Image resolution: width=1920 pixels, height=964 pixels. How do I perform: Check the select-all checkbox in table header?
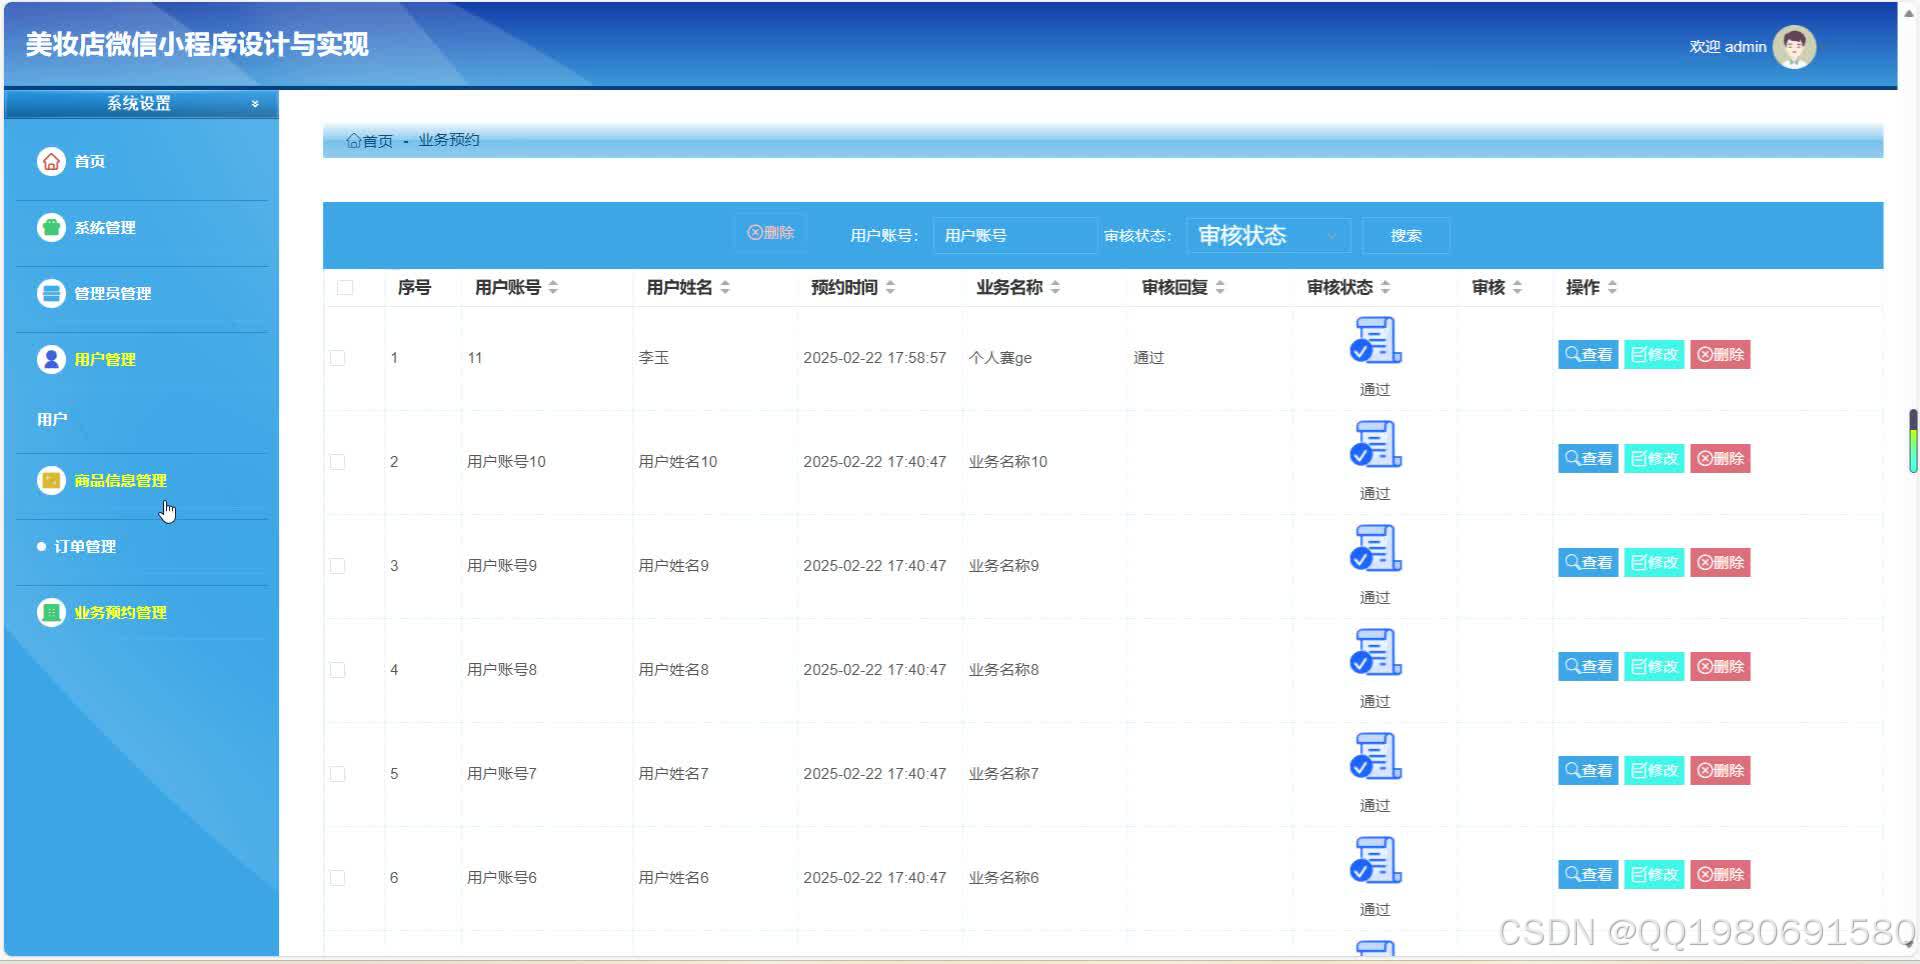pos(345,287)
